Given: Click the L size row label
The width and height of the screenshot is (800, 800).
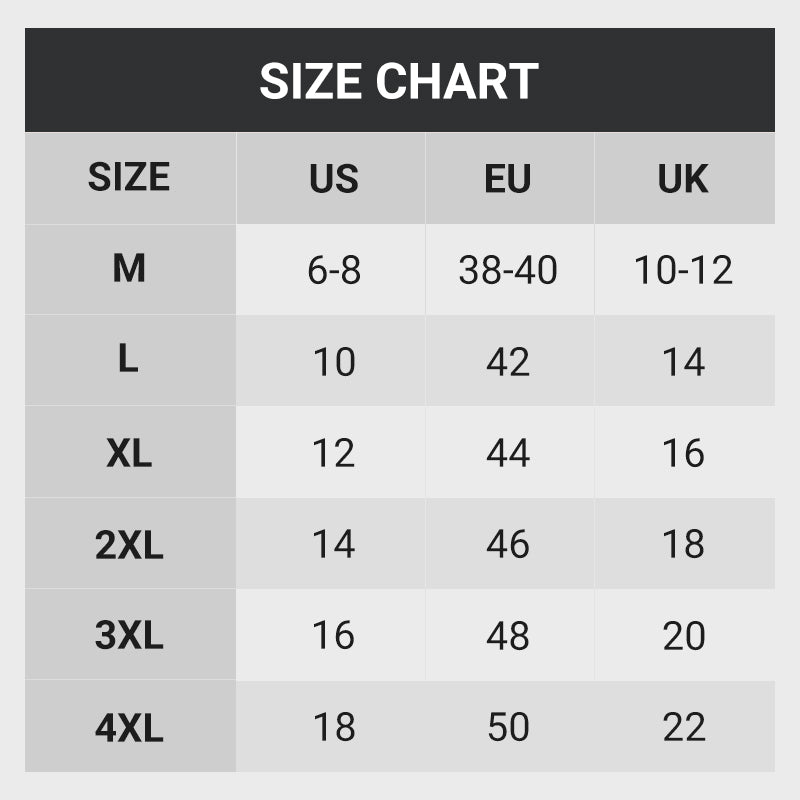Looking at the screenshot, I should 128,360.
